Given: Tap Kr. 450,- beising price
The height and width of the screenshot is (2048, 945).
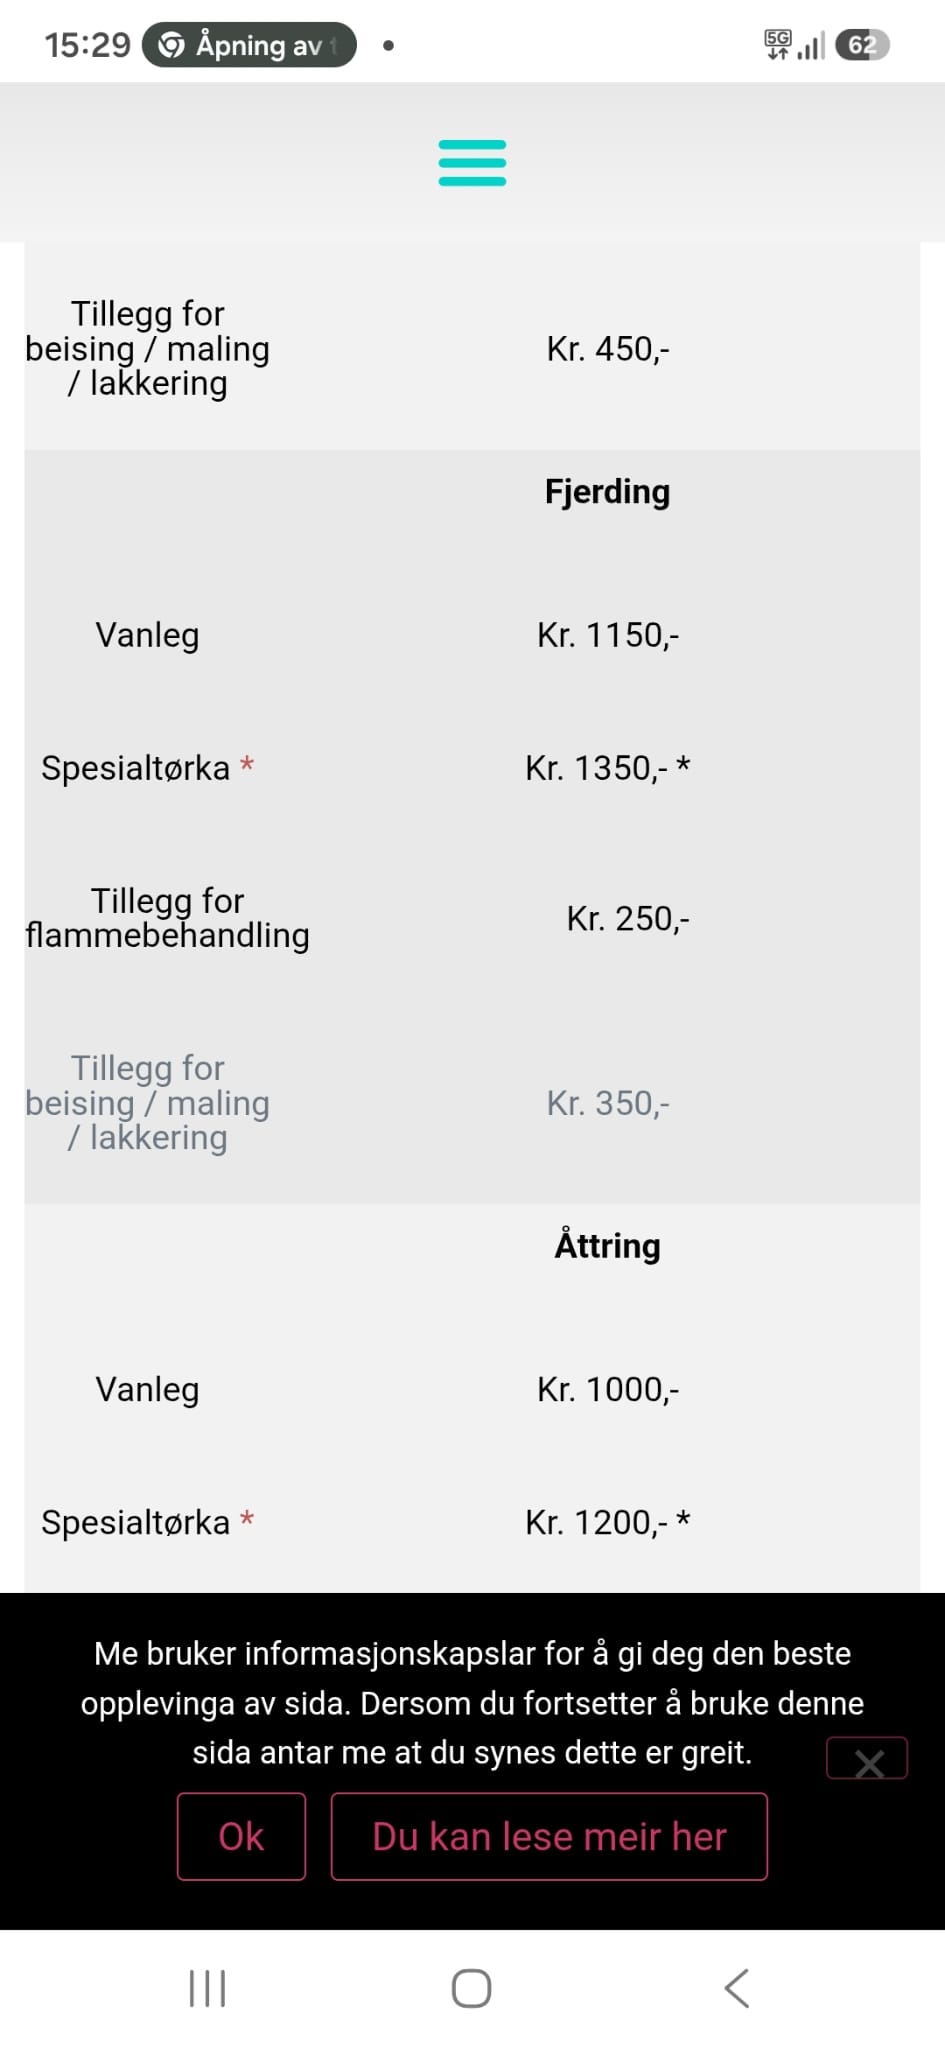Looking at the screenshot, I should (608, 349).
